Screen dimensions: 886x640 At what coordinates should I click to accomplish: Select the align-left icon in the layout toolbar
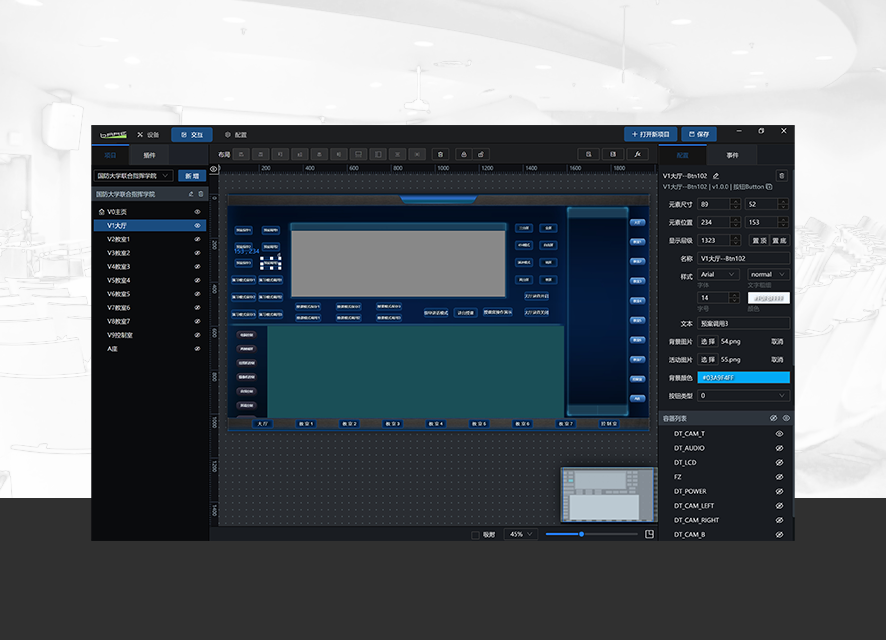[x=240, y=155]
